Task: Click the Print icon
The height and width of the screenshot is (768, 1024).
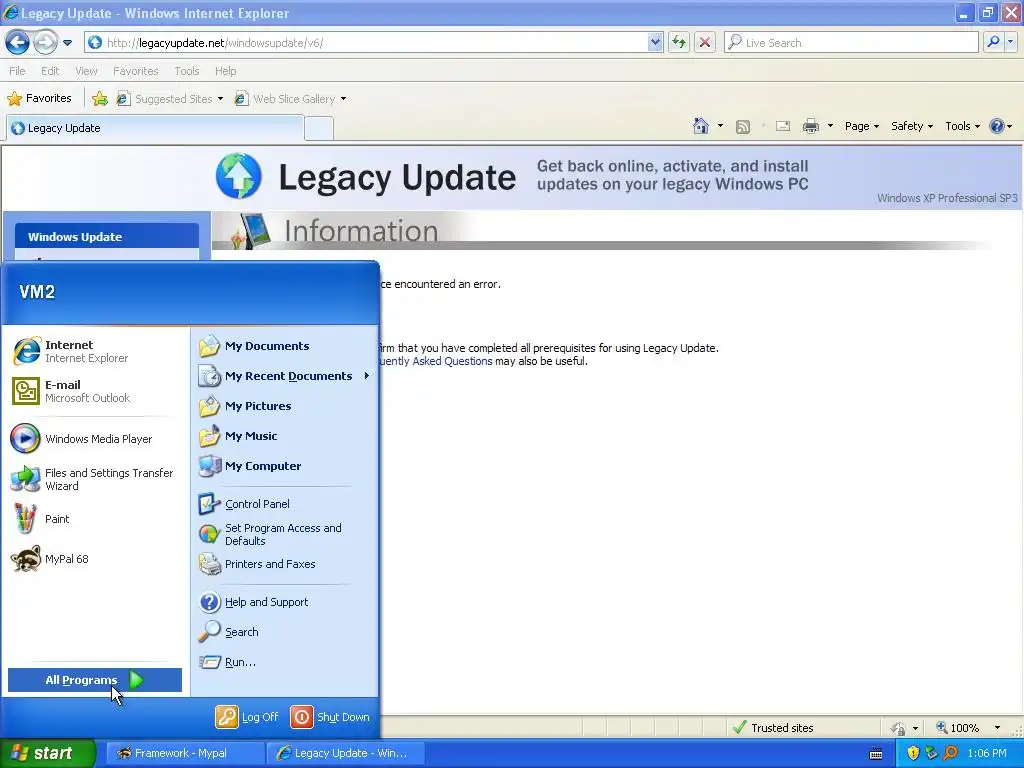Action: 810,126
